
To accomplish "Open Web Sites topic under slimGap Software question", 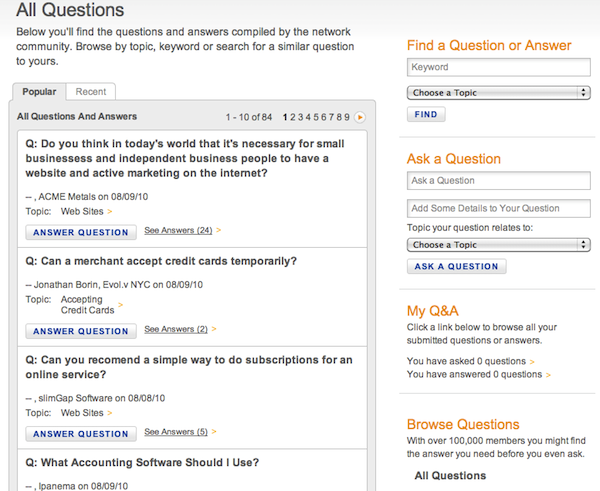I will pos(82,413).
